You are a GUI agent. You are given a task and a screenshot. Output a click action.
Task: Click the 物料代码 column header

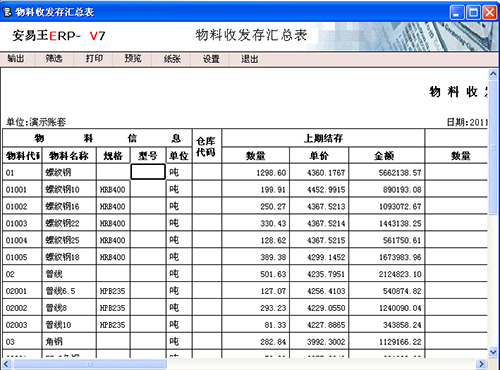pyautogui.click(x=22, y=156)
